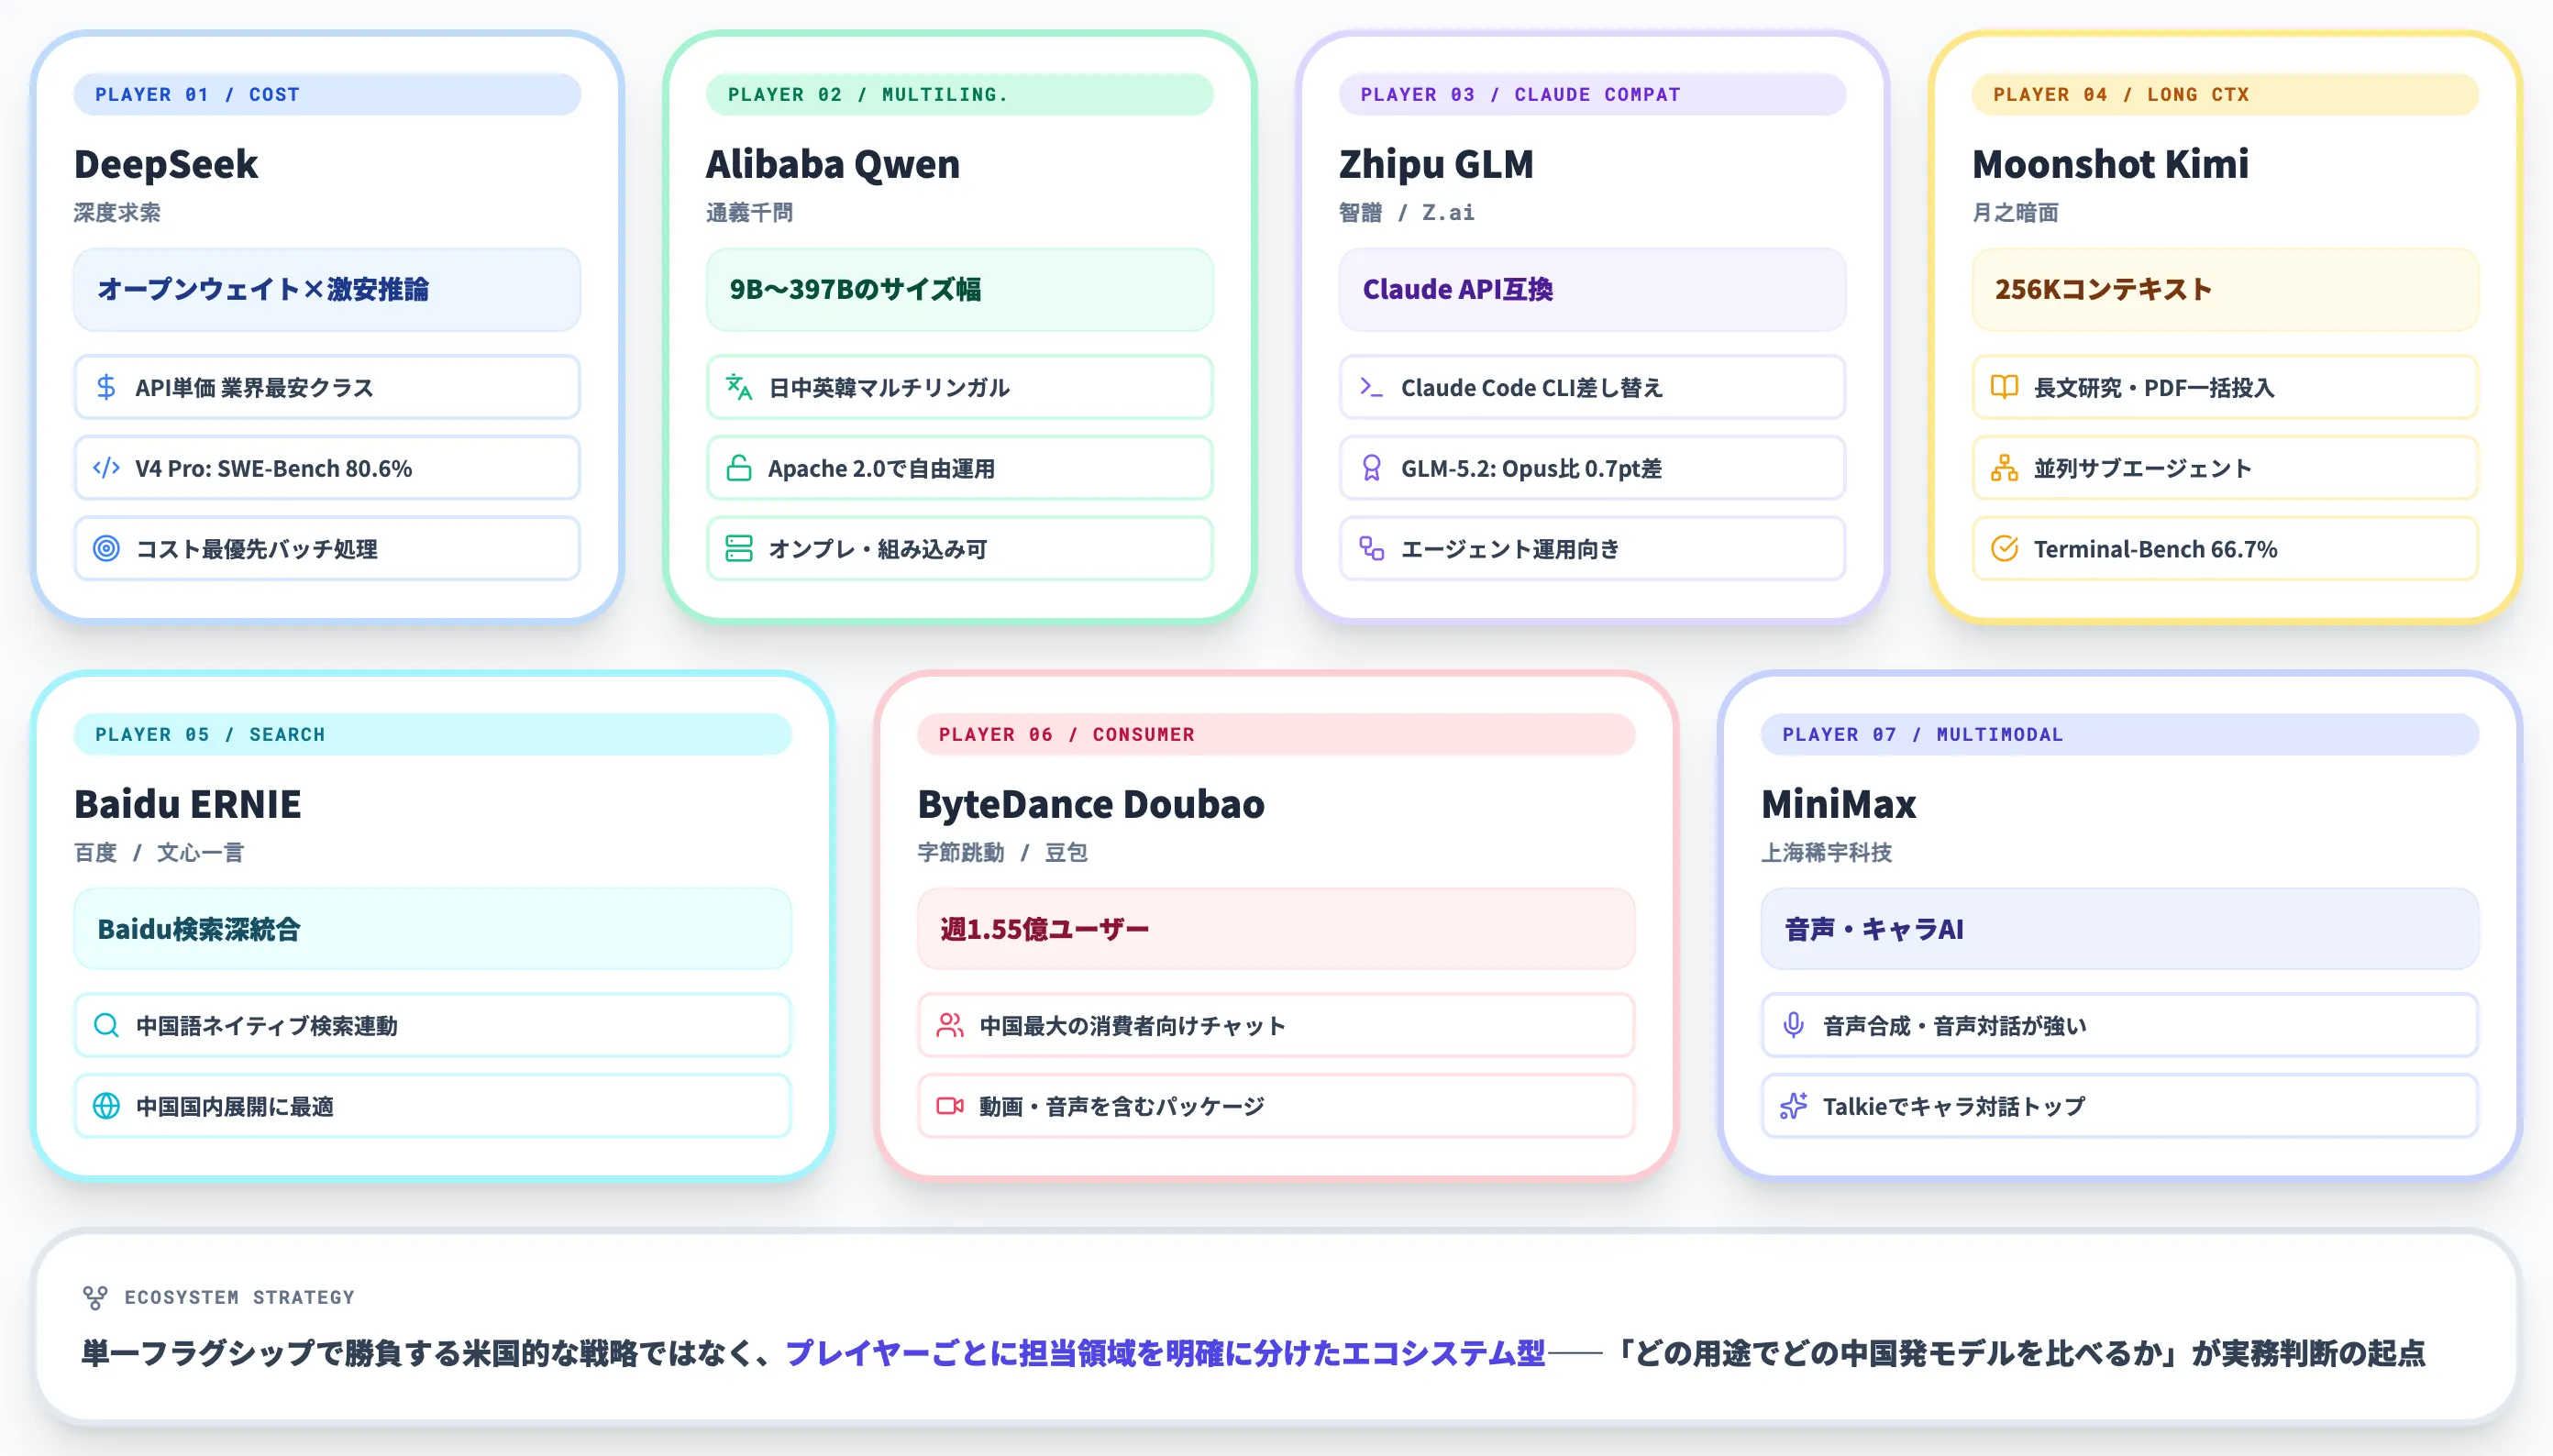Click the open book icon in Moonshot Kimi card
2553x1456 pixels.
[2004, 387]
